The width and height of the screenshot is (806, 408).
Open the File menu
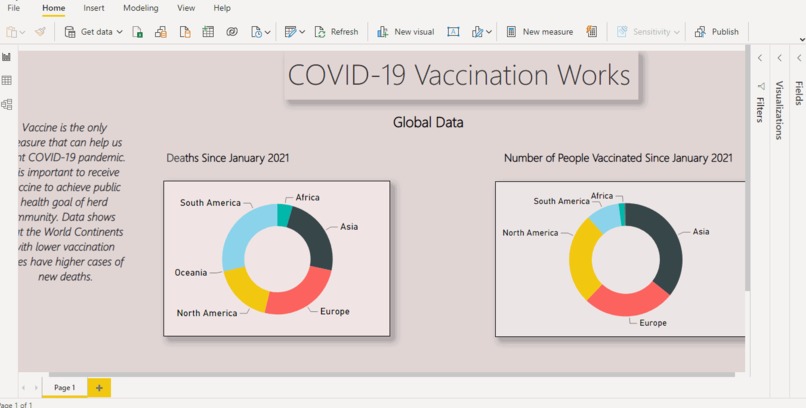(14, 8)
